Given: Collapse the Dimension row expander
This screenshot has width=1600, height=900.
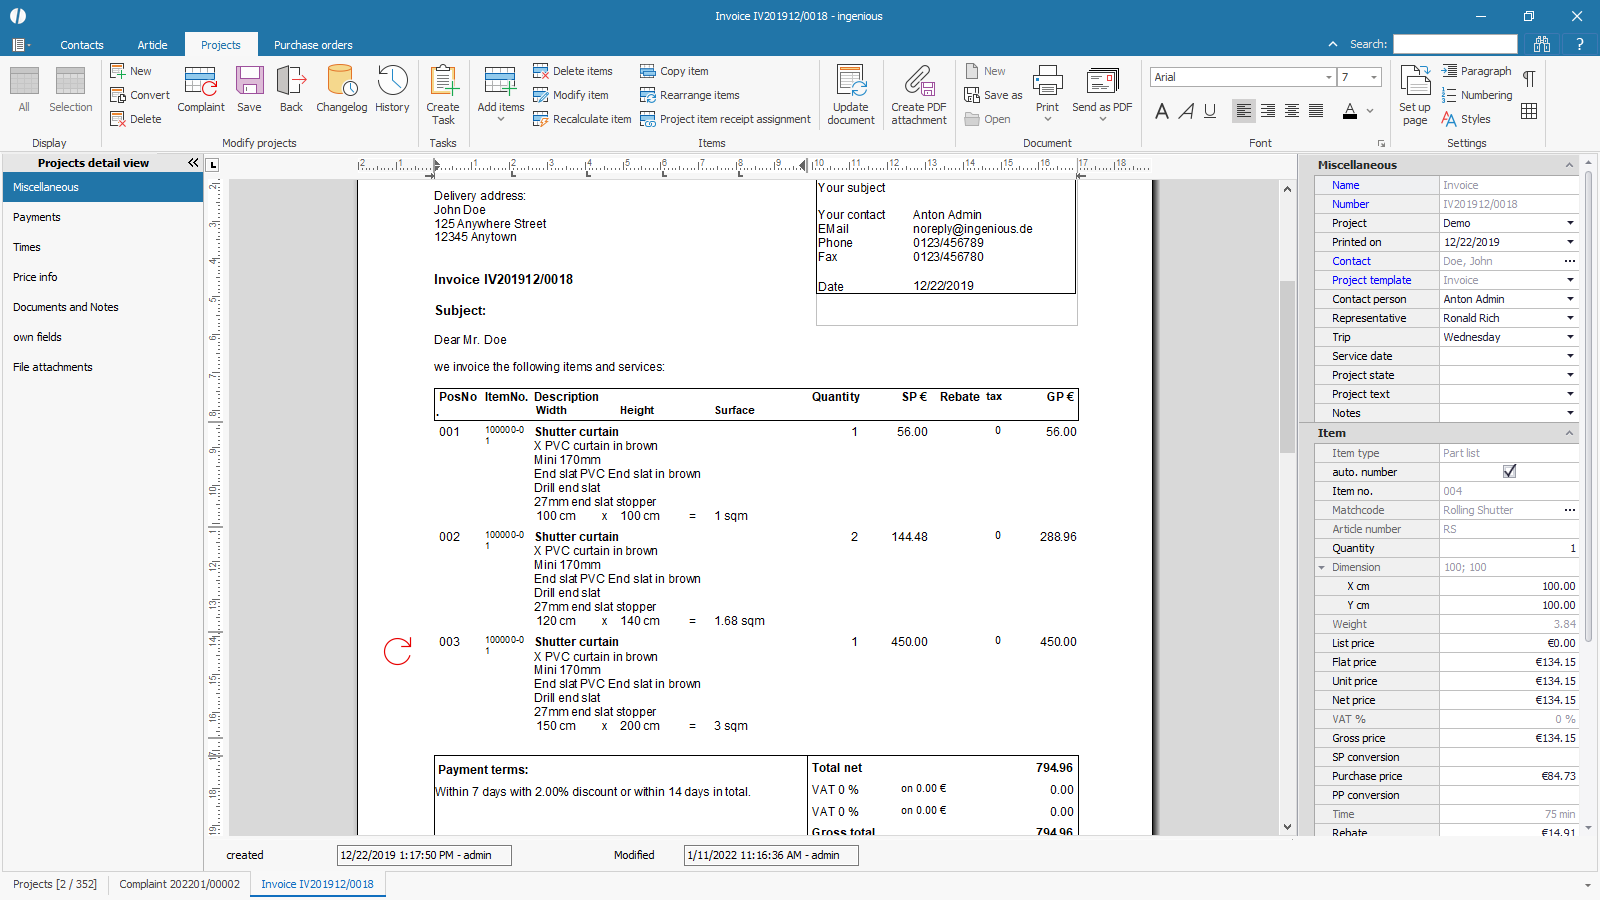Looking at the screenshot, I should pyautogui.click(x=1322, y=567).
